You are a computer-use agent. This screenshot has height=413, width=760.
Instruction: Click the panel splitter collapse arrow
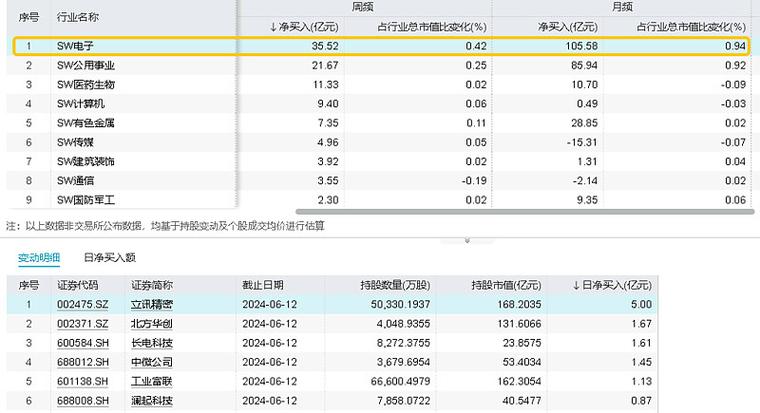click(x=467, y=240)
